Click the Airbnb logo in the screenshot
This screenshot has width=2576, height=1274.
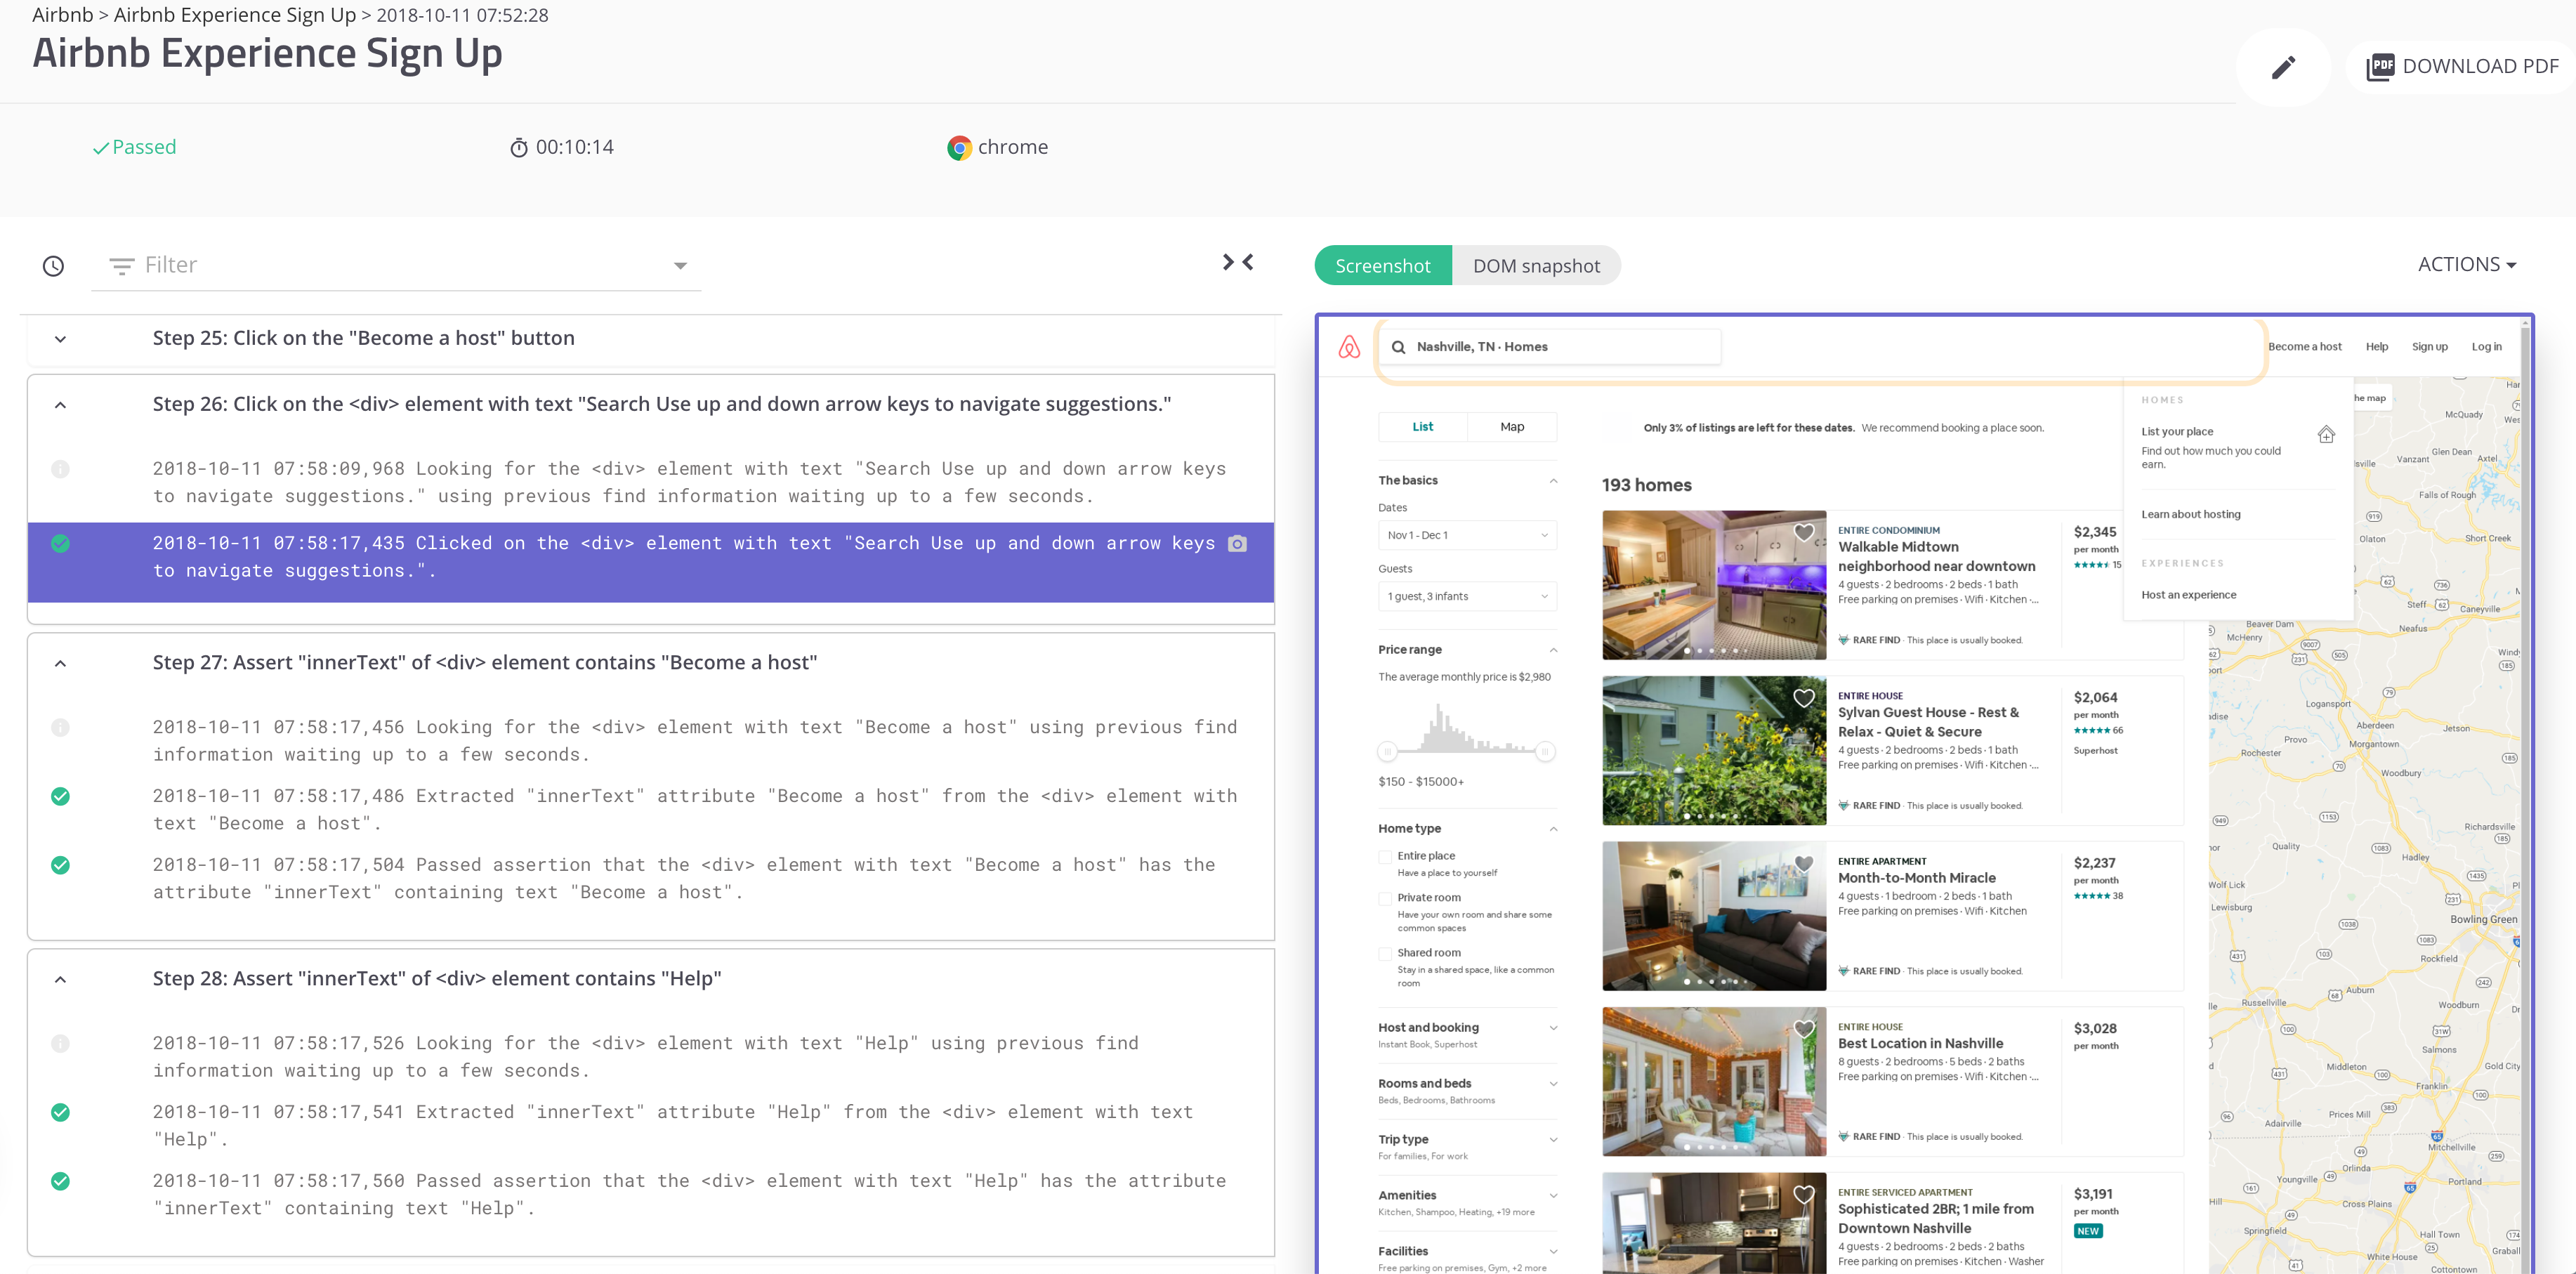click(1349, 347)
